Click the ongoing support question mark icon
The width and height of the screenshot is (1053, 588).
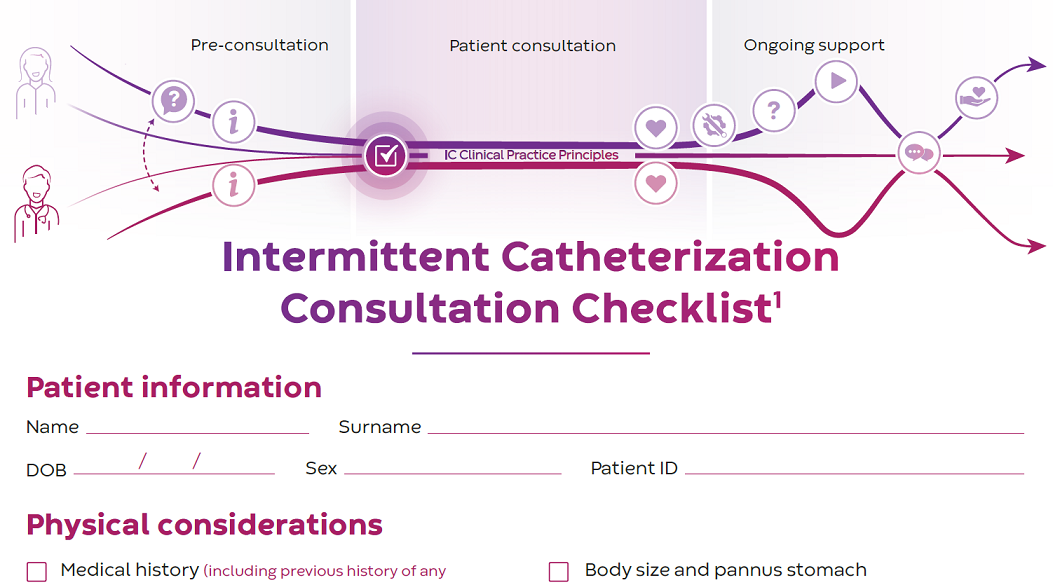point(773,109)
